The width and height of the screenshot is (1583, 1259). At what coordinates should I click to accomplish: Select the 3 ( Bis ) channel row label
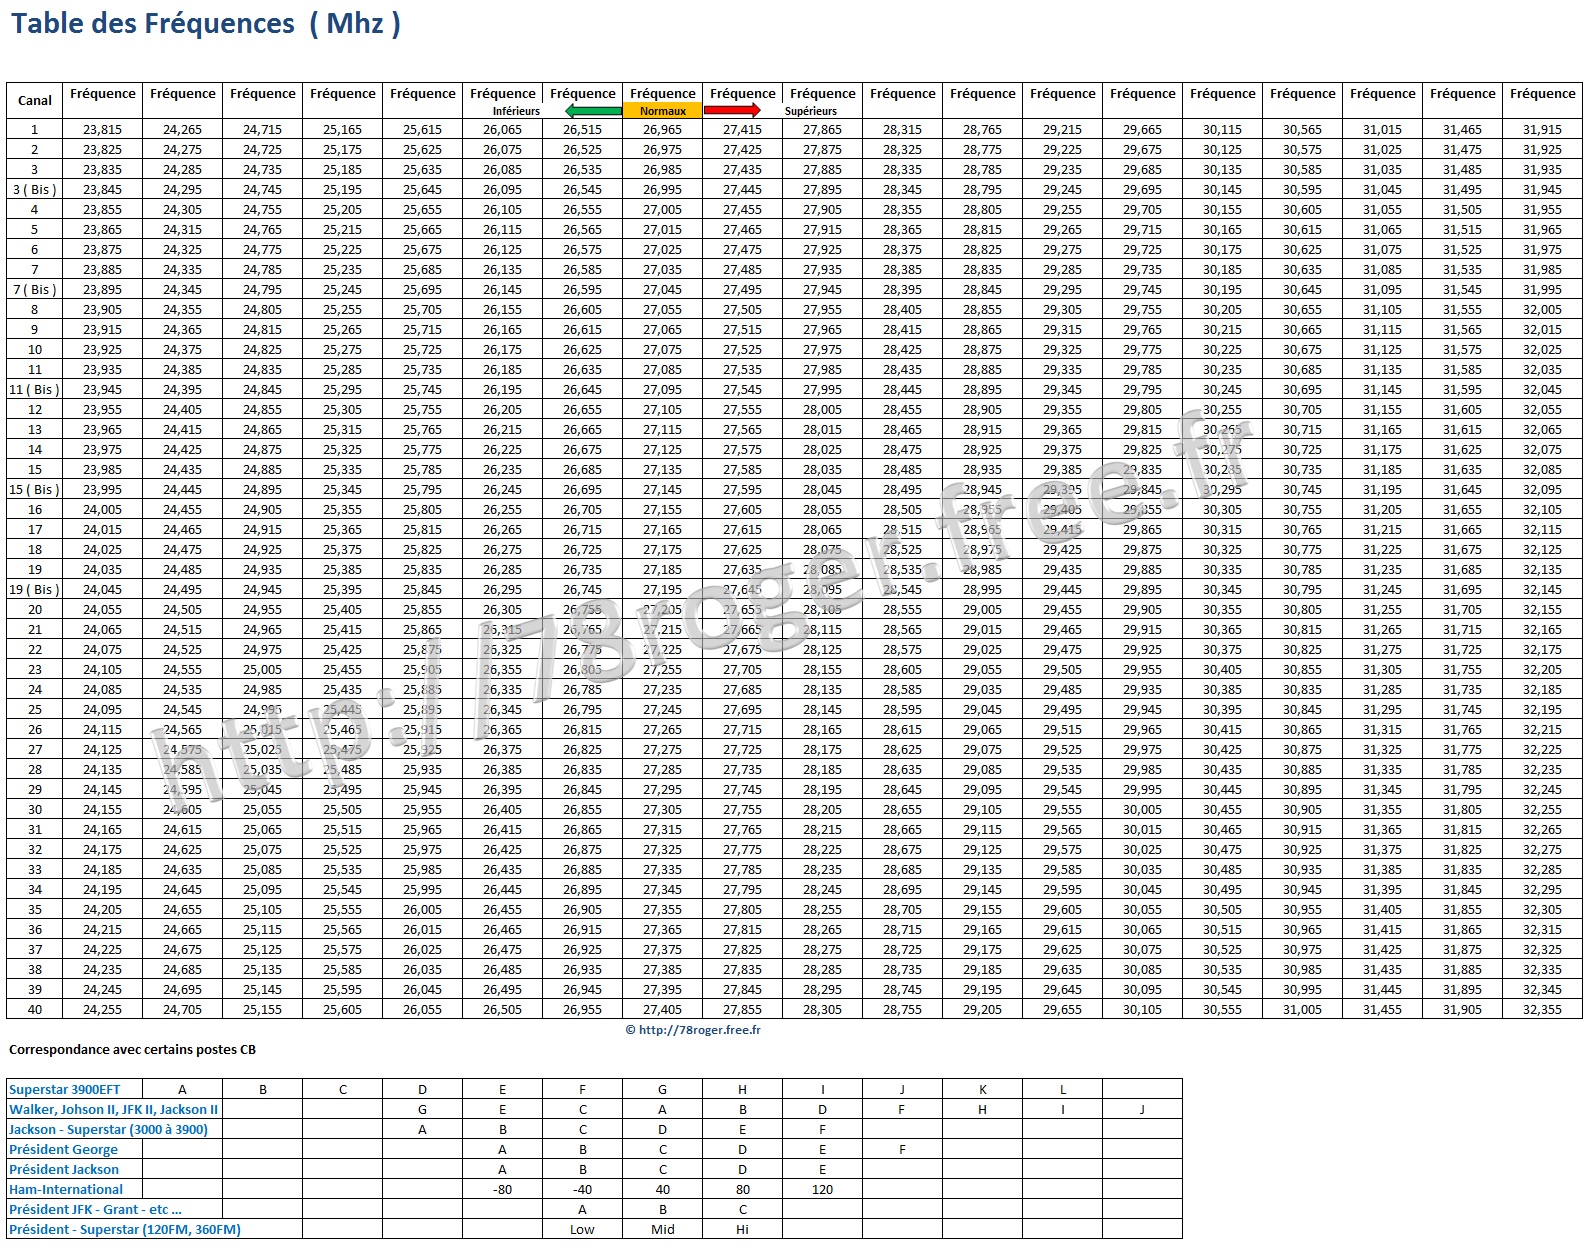tap(35, 190)
